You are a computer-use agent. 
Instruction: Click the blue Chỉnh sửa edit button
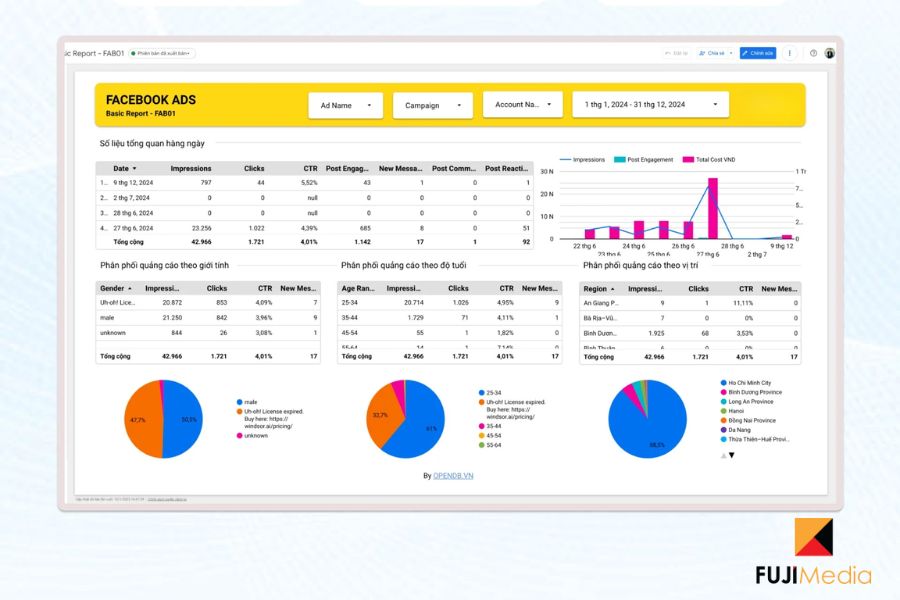[758, 53]
